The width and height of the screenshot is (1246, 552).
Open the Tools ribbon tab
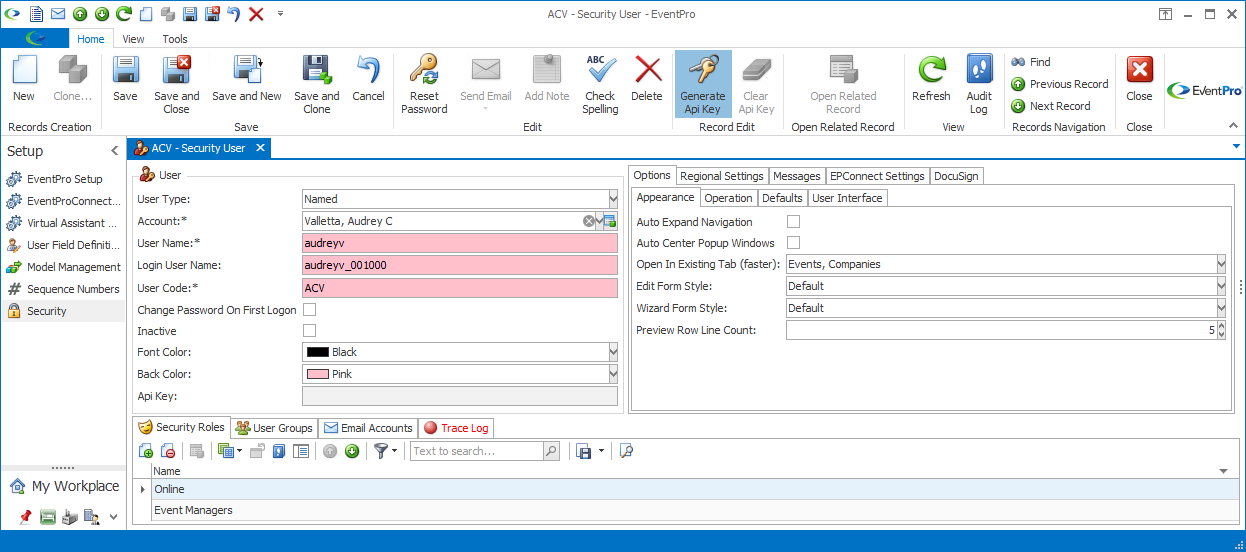pyautogui.click(x=175, y=39)
